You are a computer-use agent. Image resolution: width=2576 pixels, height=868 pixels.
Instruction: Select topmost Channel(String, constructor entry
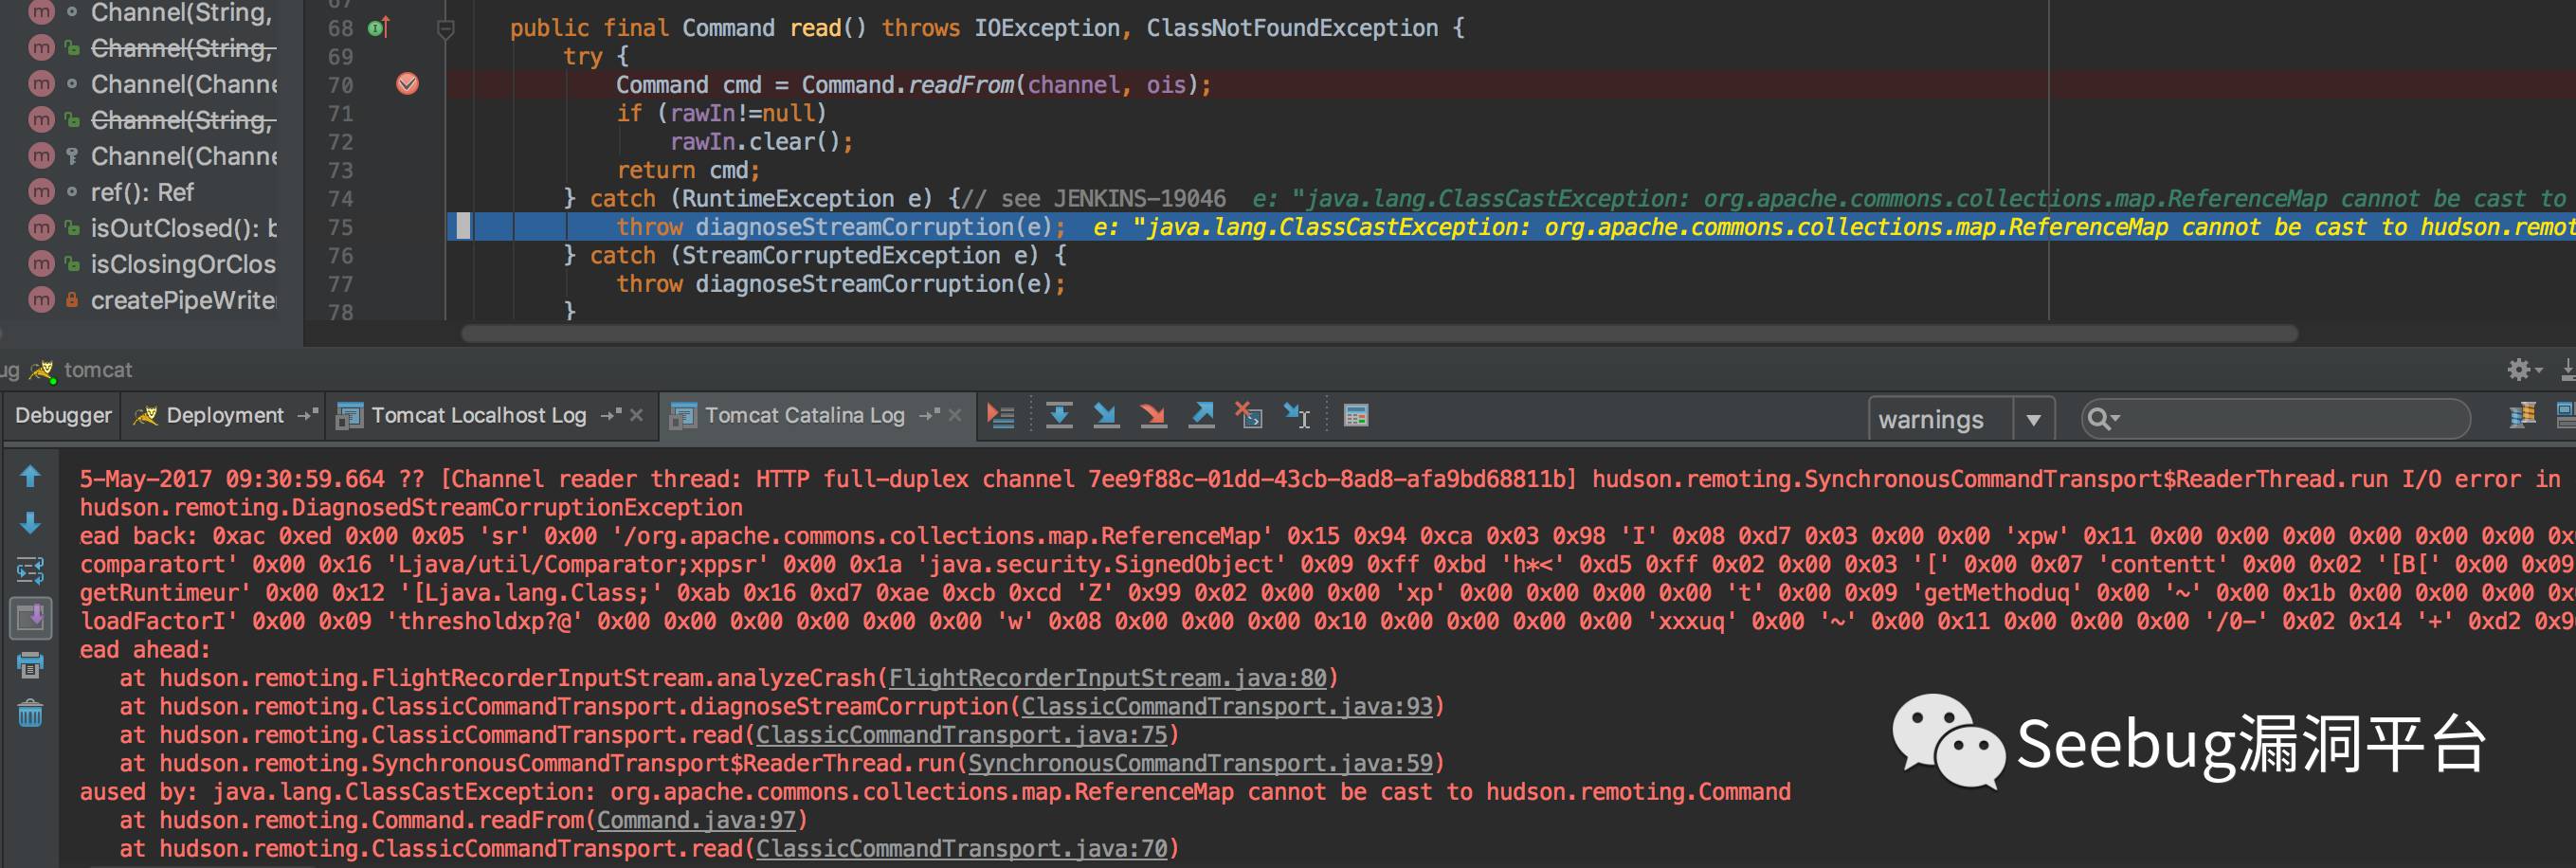pyautogui.click(x=181, y=13)
